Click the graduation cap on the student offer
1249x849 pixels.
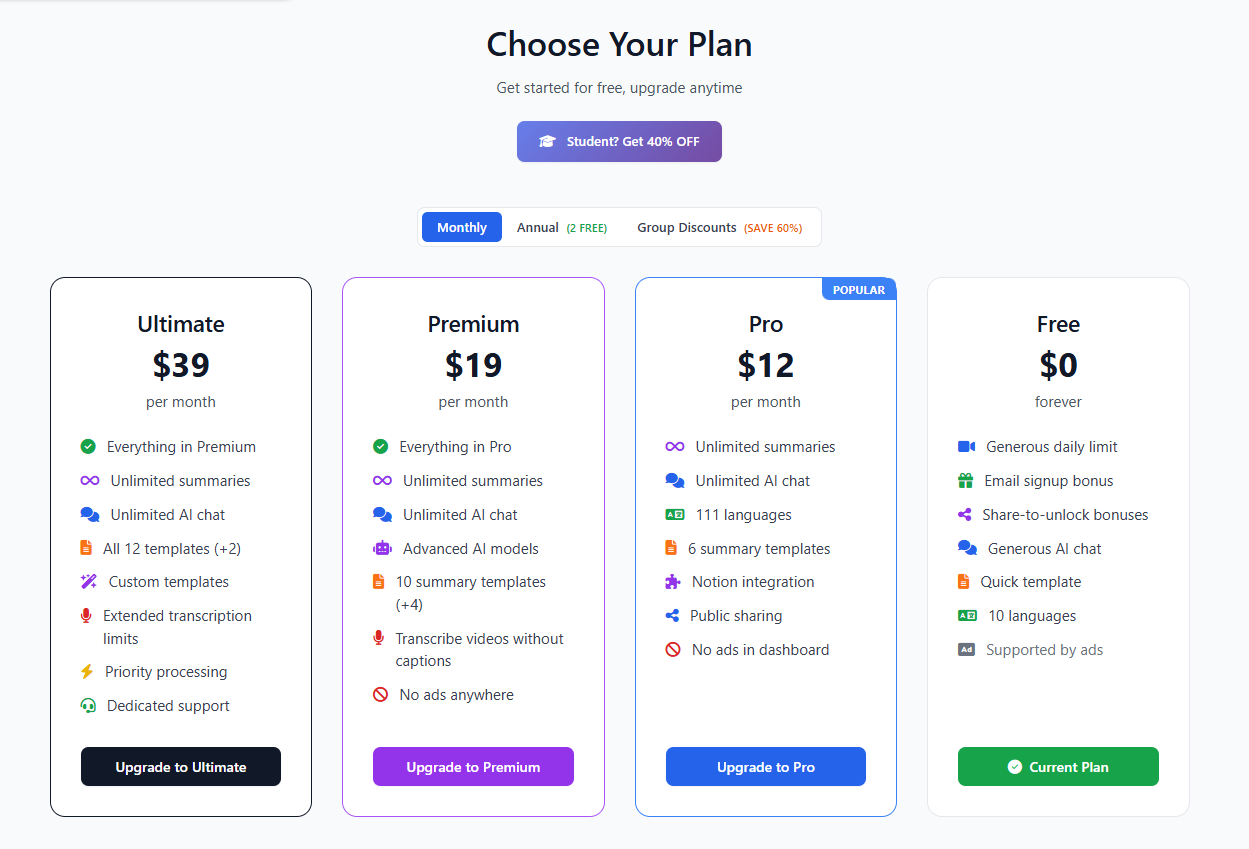[x=546, y=141]
